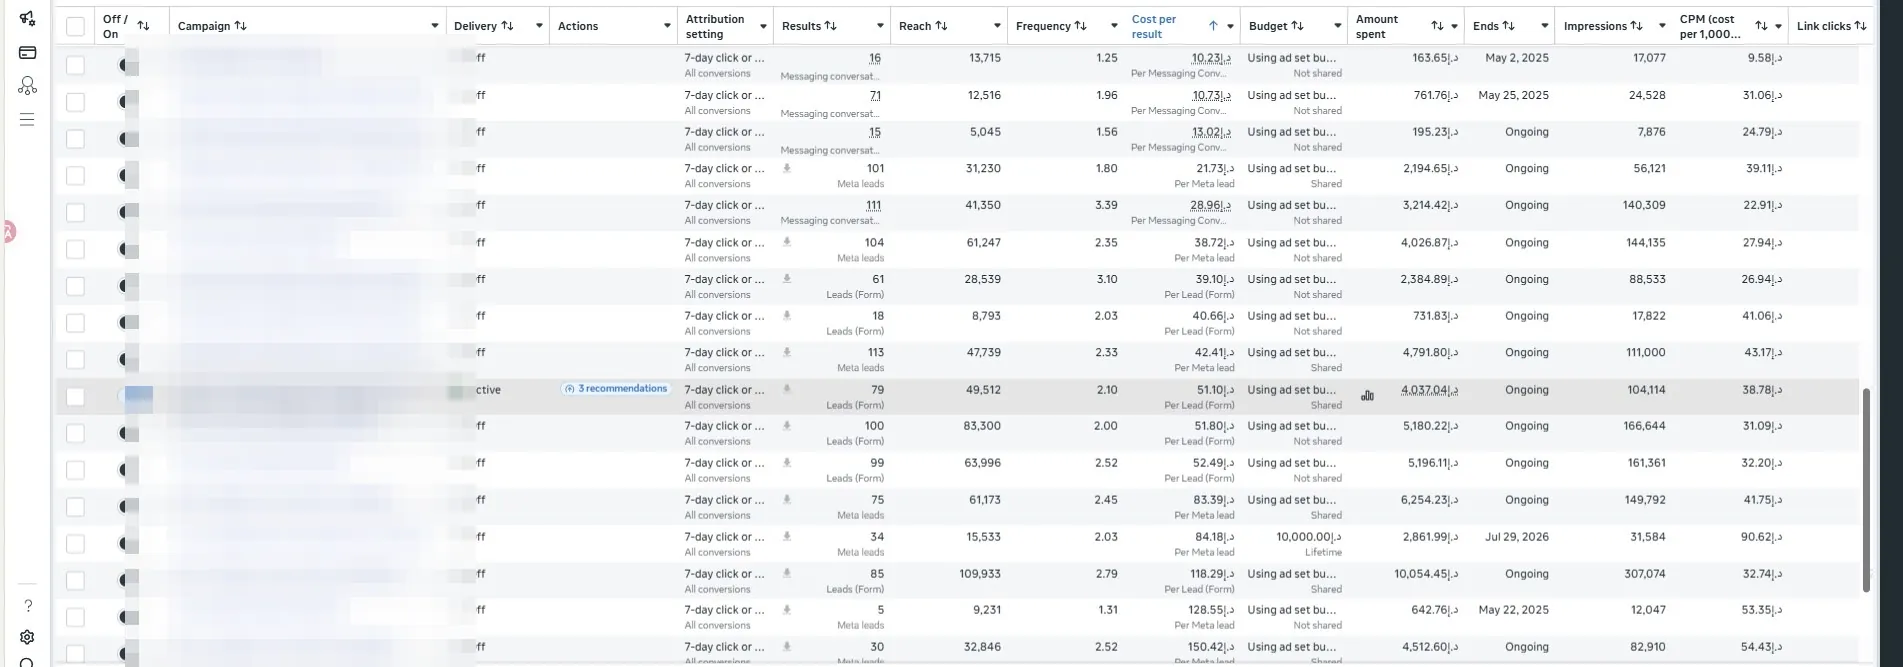Open the Delivery column dropdown arrow
This screenshot has width=1903, height=667.
pos(539,26)
